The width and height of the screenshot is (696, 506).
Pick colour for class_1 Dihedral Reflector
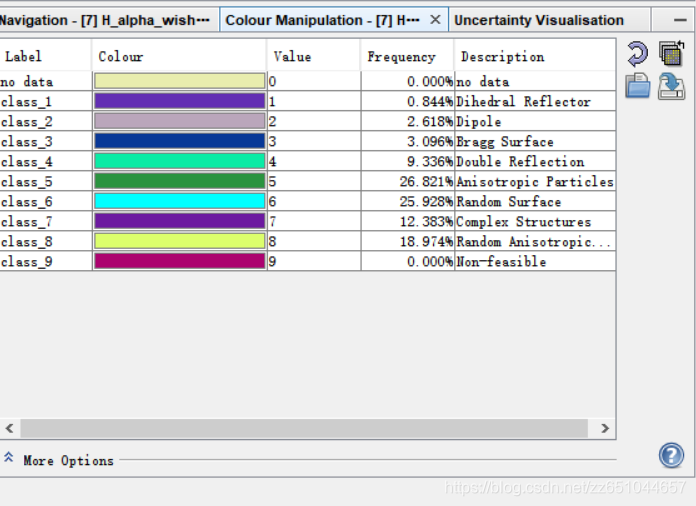click(x=180, y=101)
